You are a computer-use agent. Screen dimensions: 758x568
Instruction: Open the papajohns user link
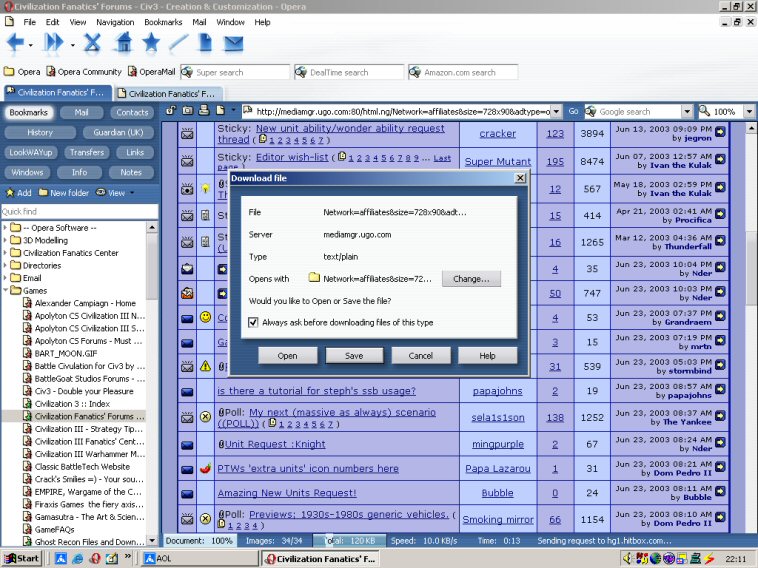pyautogui.click(x=497, y=391)
